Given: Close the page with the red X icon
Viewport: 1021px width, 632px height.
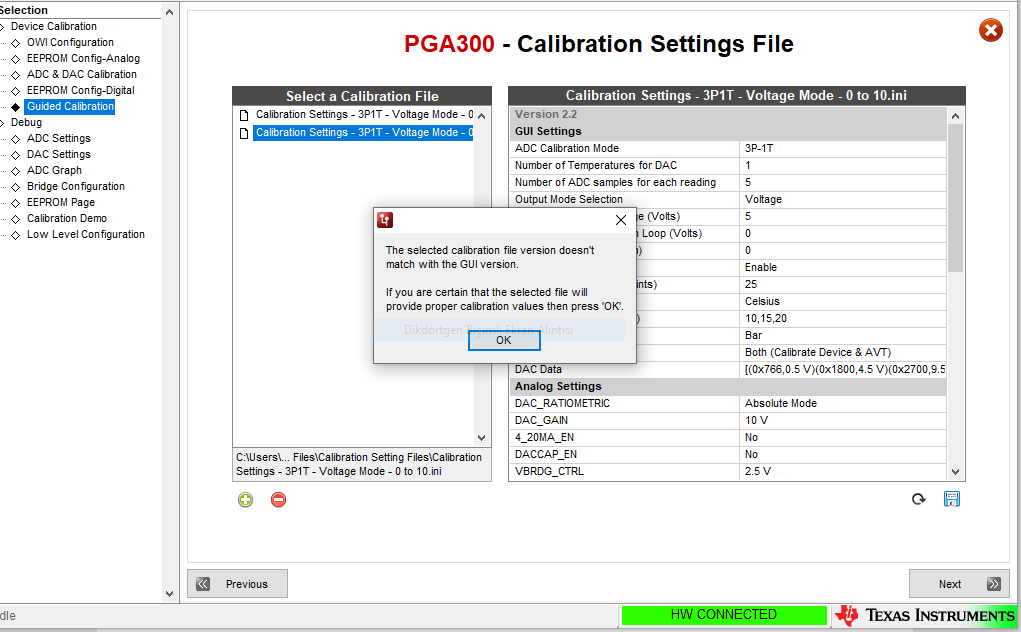Looking at the screenshot, I should (991, 30).
